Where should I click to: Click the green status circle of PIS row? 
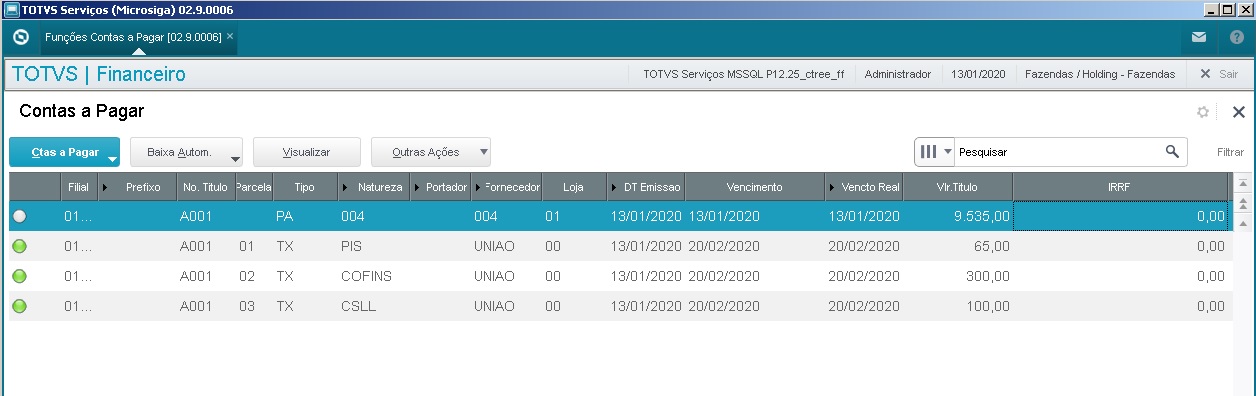coord(20,246)
